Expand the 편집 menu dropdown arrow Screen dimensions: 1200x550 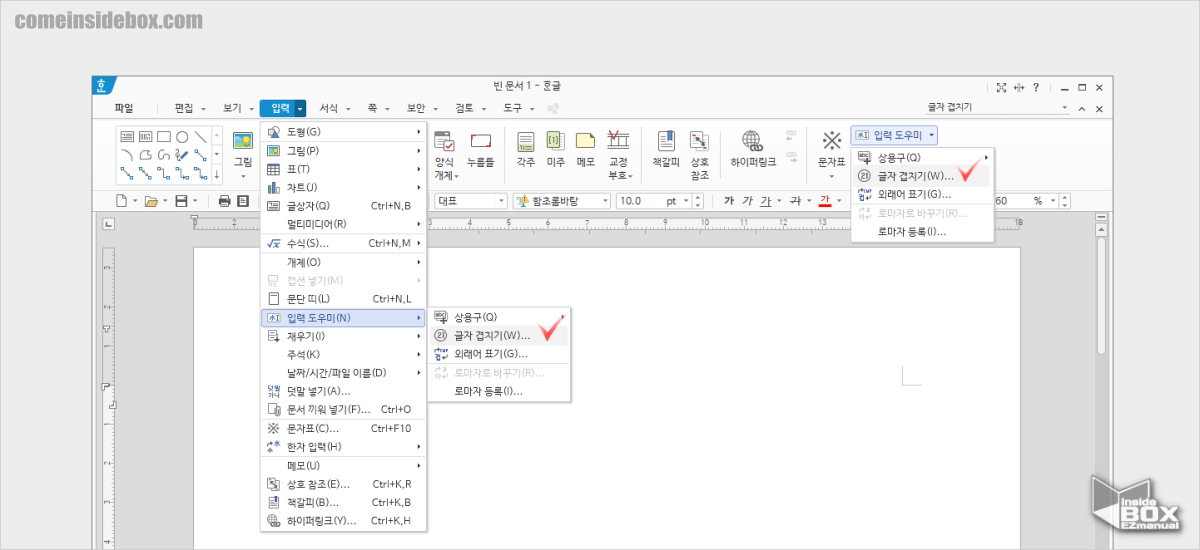[x=203, y=108]
